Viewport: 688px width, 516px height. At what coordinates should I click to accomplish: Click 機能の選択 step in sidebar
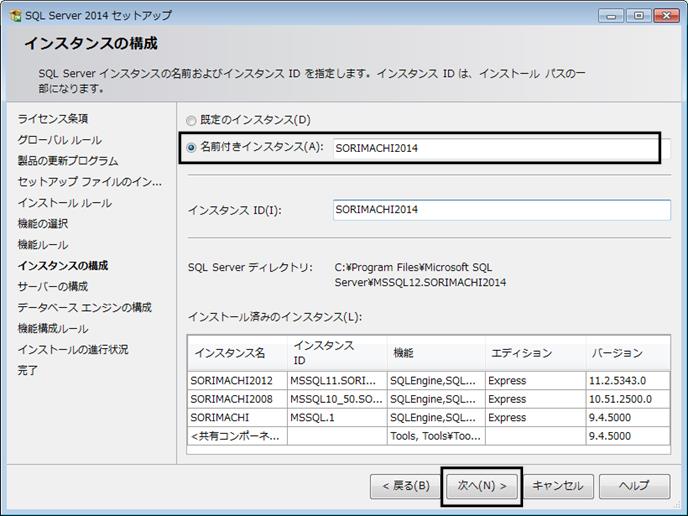(43, 224)
